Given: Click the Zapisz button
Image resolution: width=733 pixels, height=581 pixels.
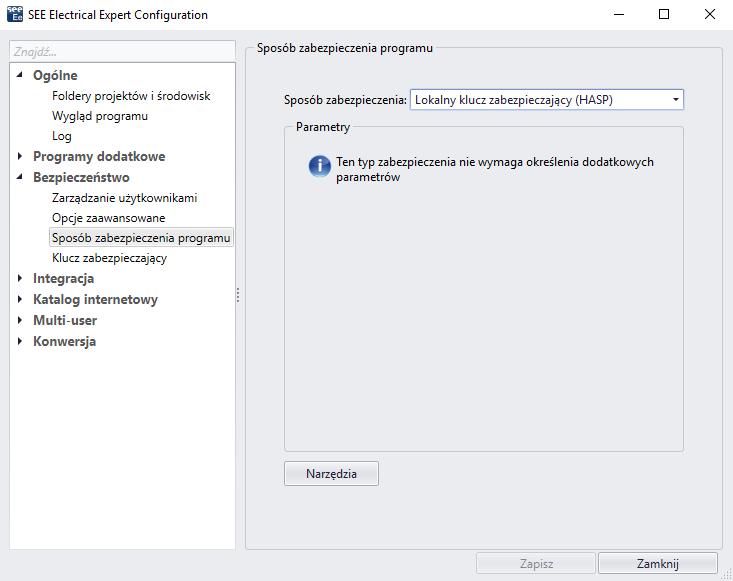Looking at the screenshot, I should [x=536, y=563].
